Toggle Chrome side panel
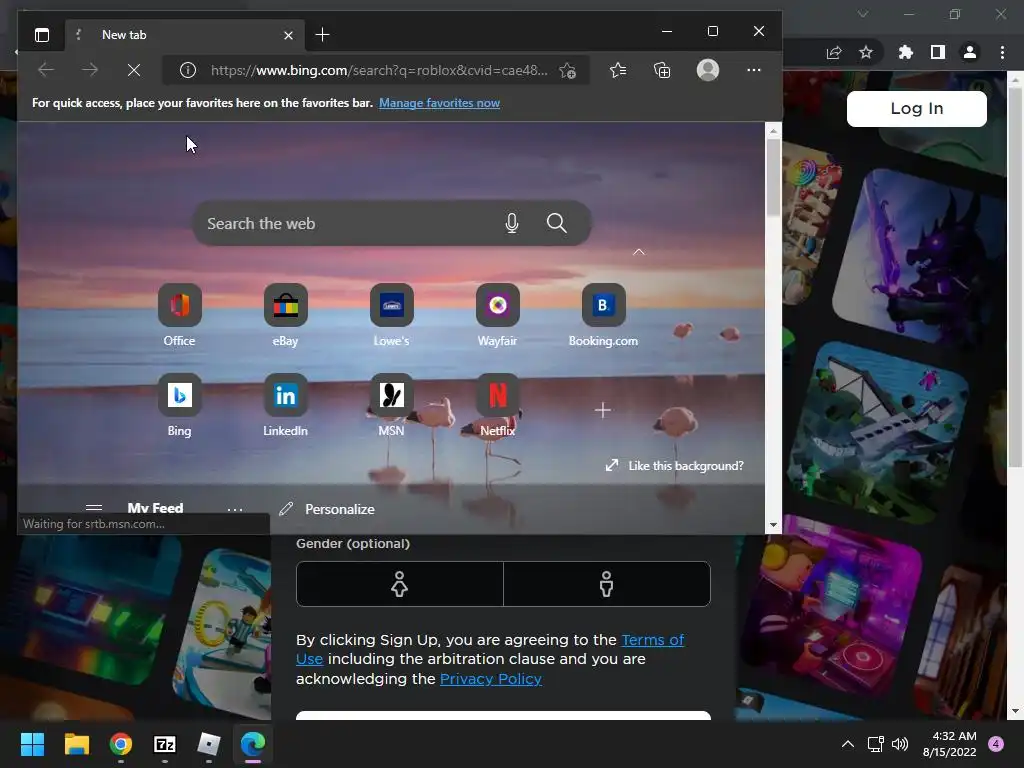Image resolution: width=1024 pixels, height=768 pixels. coord(938,52)
